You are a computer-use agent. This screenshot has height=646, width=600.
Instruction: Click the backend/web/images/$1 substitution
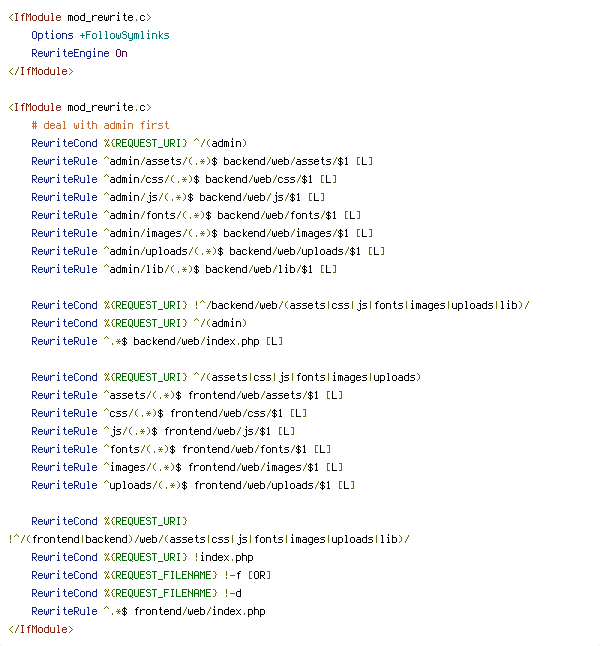(x=286, y=234)
